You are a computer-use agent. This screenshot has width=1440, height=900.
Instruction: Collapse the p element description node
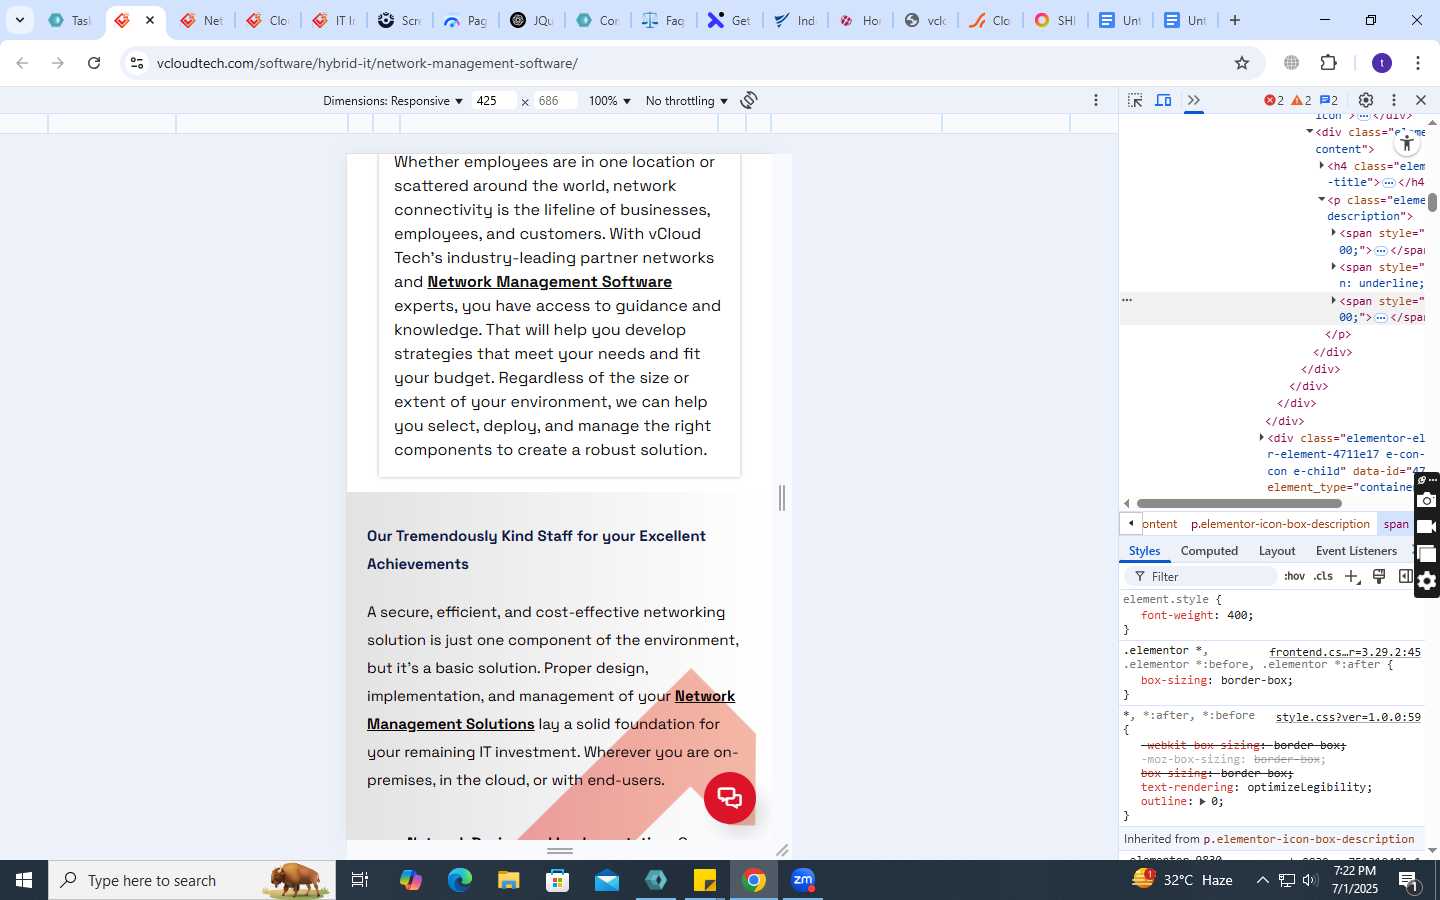pos(1321,200)
